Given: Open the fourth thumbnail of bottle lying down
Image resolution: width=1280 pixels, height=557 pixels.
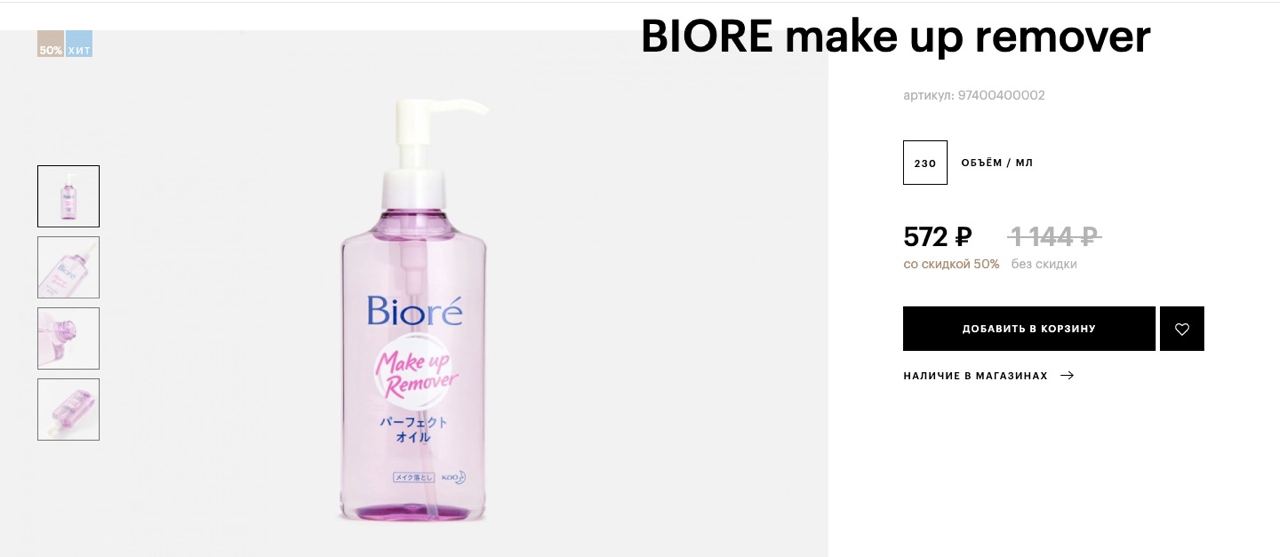Looking at the screenshot, I should (x=68, y=409).
